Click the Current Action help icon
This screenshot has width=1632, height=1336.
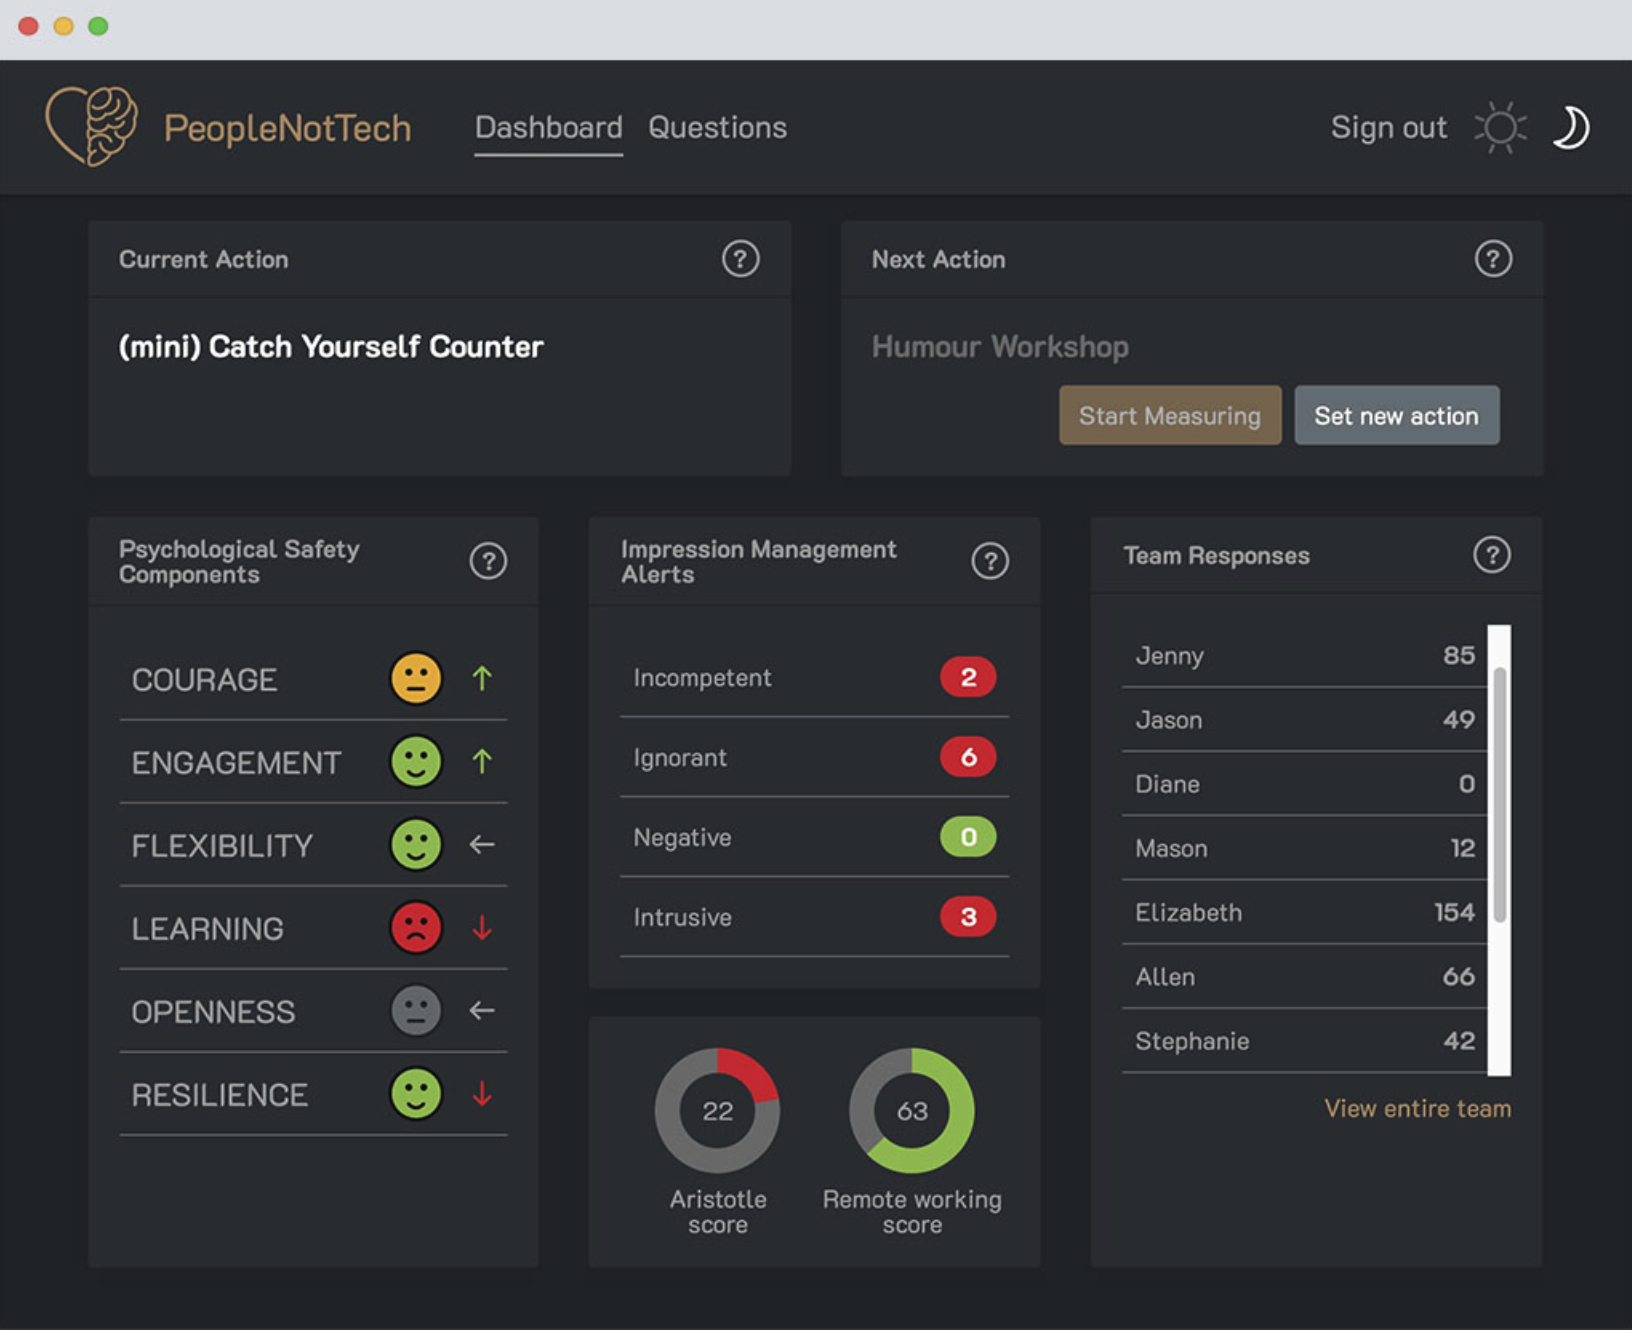click(x=739, y=259)
